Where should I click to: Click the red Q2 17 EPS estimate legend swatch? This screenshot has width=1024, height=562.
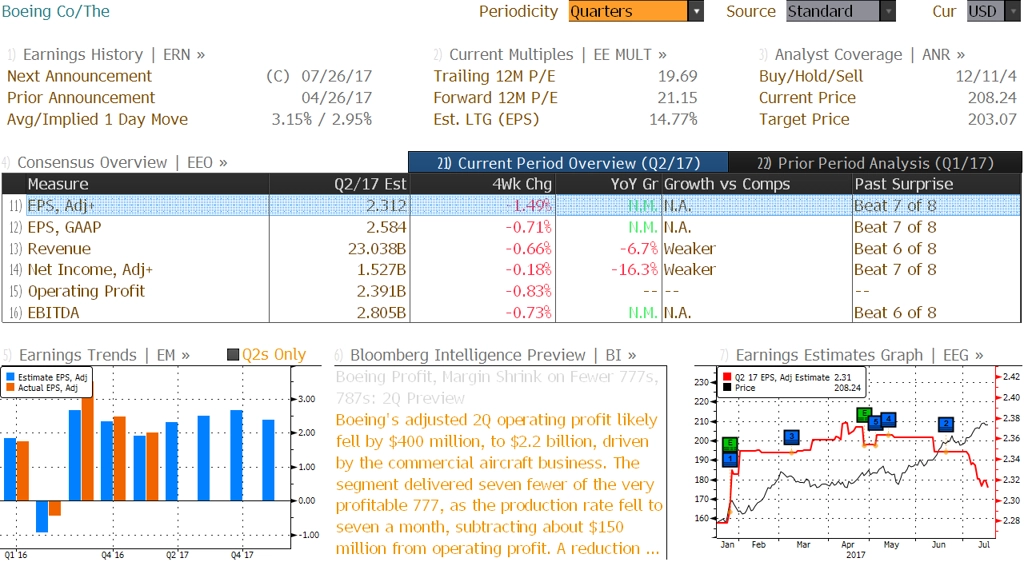(x=727, y=377)
